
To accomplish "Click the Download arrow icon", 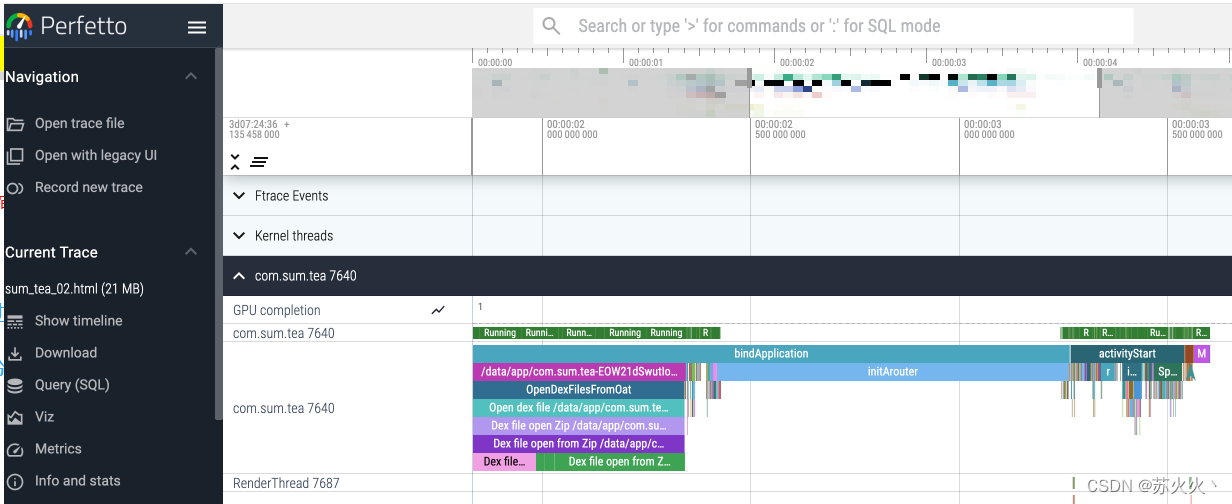I will [15, 354].
